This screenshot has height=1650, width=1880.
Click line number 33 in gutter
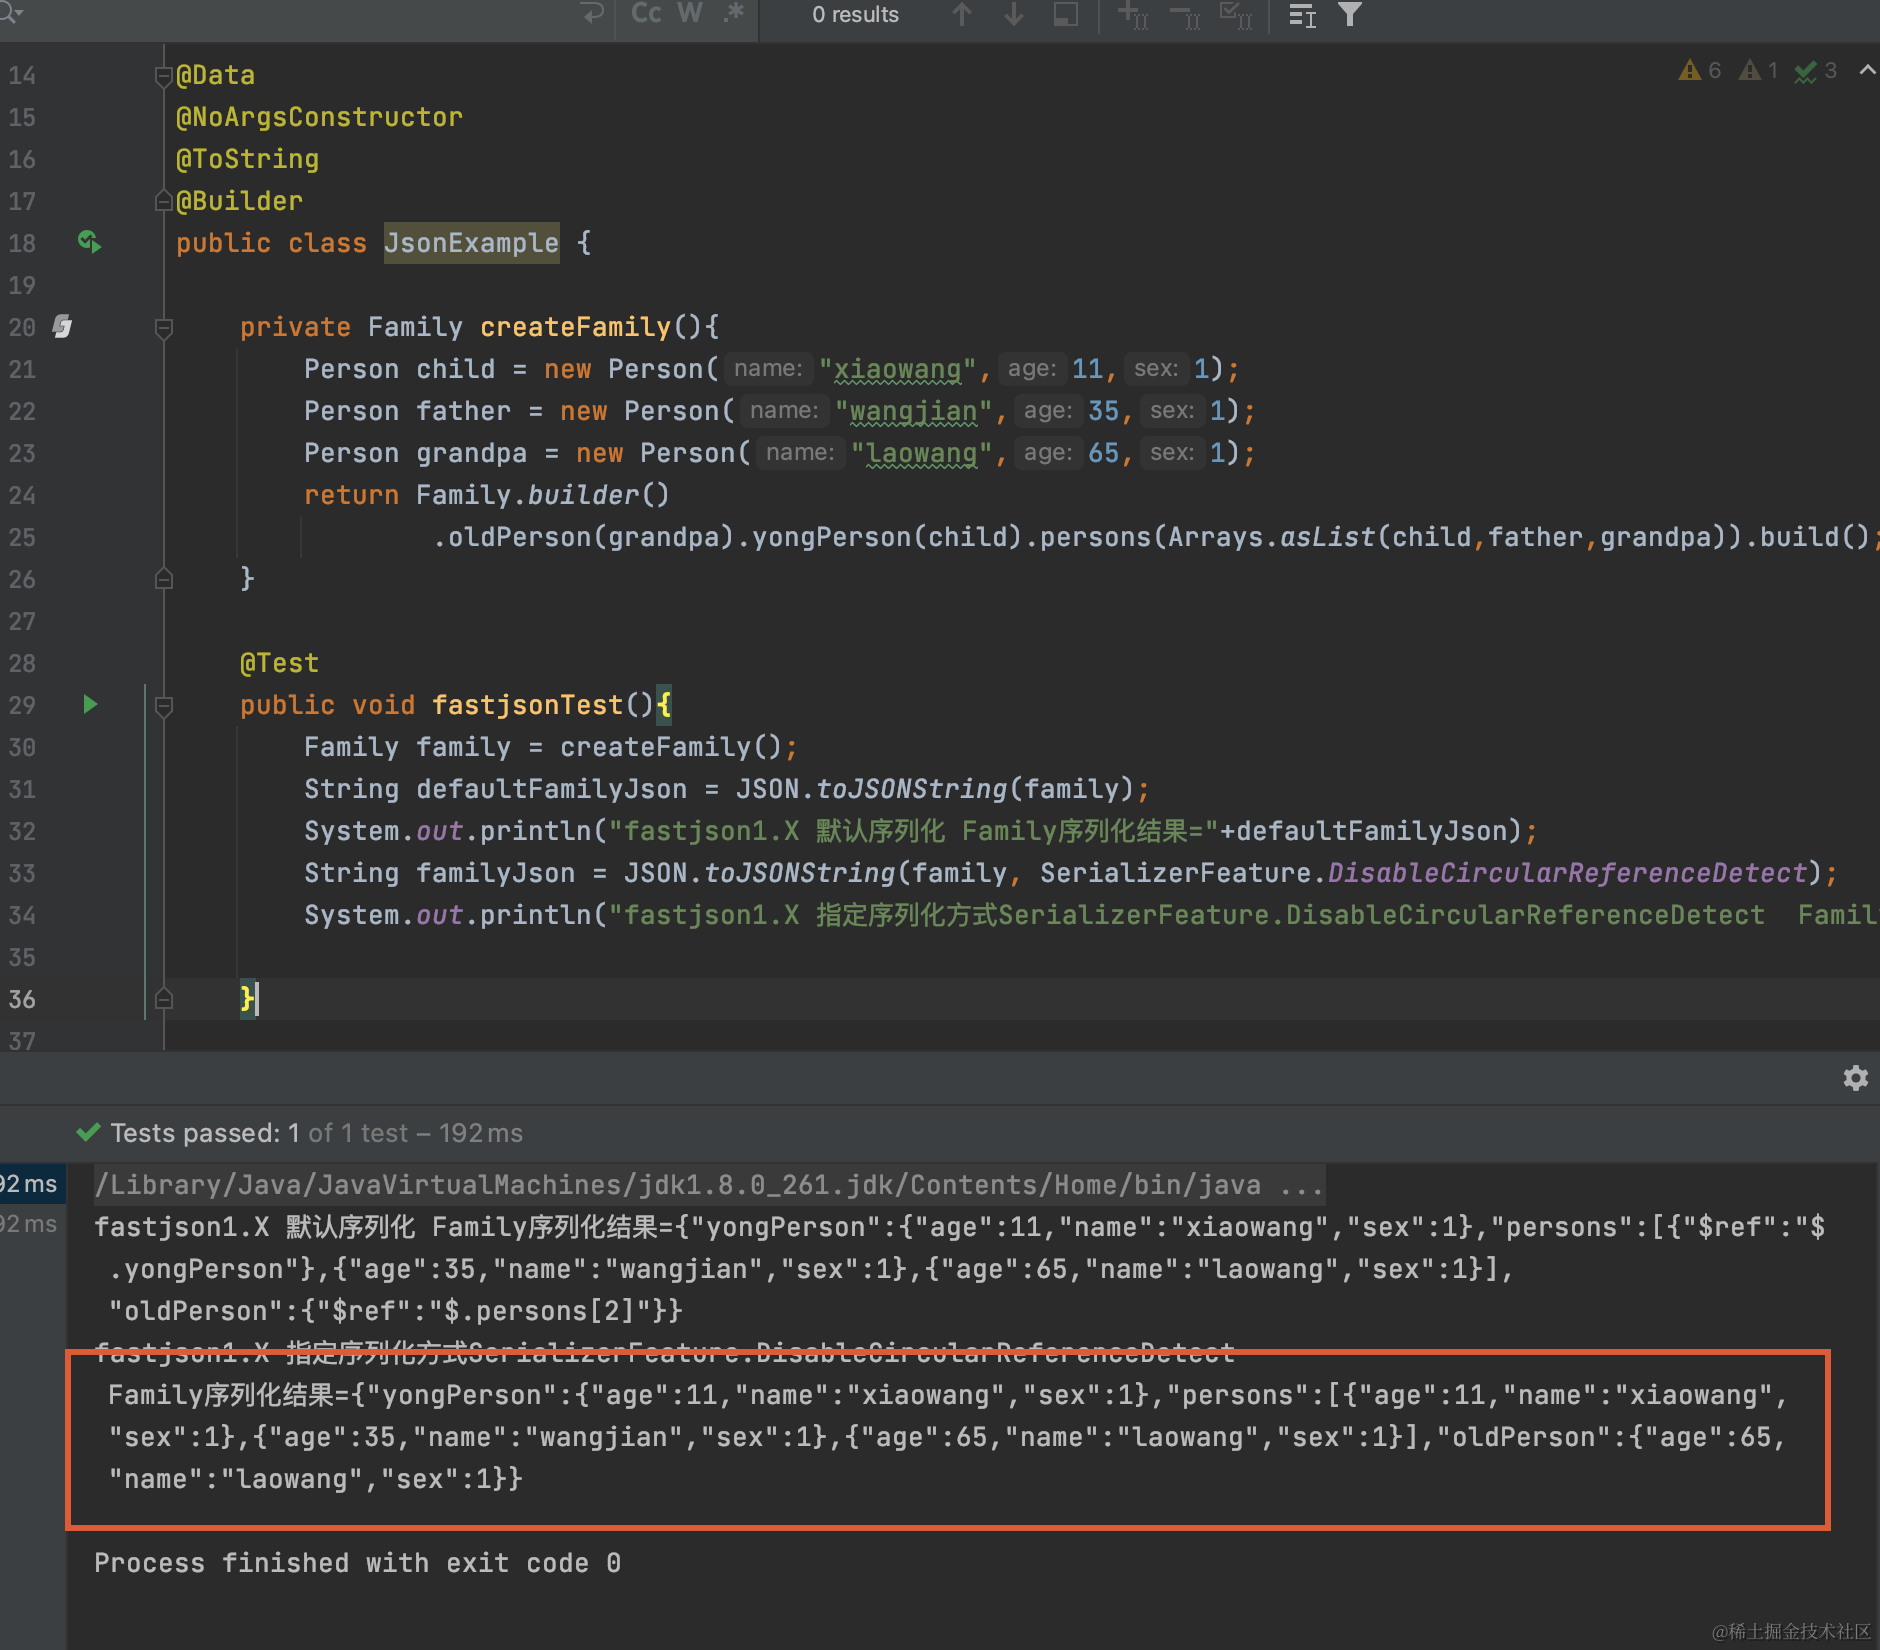click(x=22, y=873)
